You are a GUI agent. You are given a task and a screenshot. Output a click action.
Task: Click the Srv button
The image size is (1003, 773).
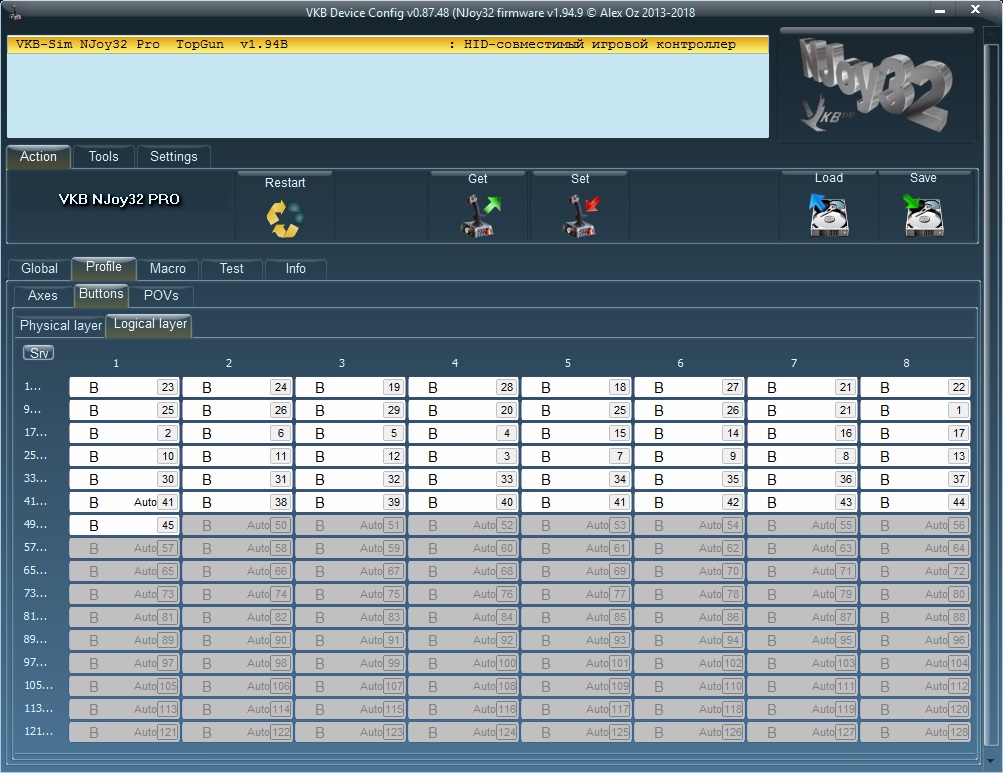(39, 353)
